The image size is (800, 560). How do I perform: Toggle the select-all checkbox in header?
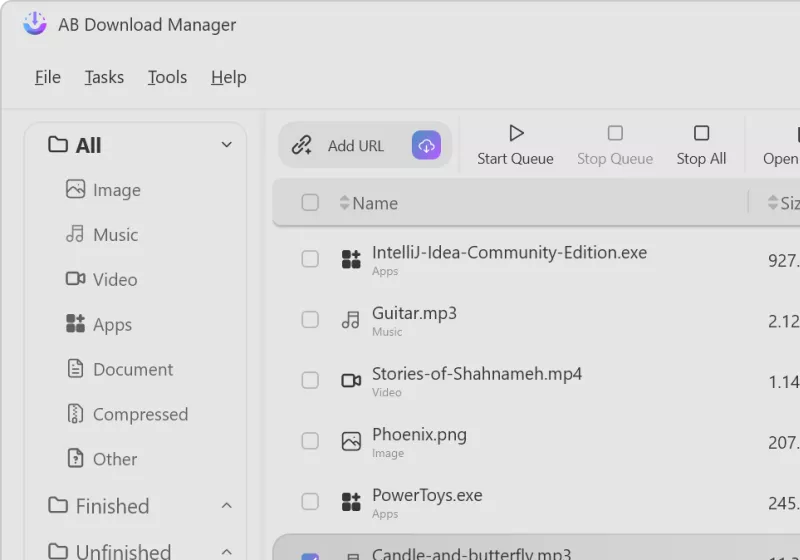[x=310, y=202]
